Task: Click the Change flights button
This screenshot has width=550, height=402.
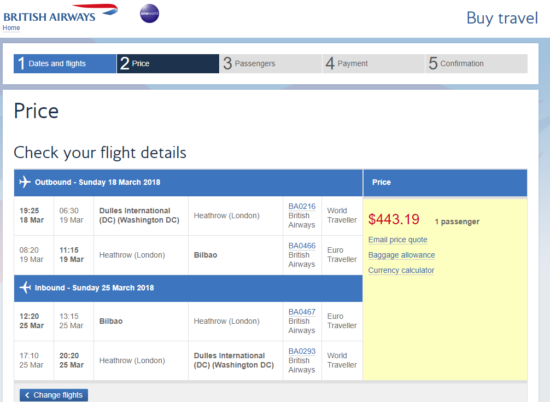Action: (x=54, y=395)
